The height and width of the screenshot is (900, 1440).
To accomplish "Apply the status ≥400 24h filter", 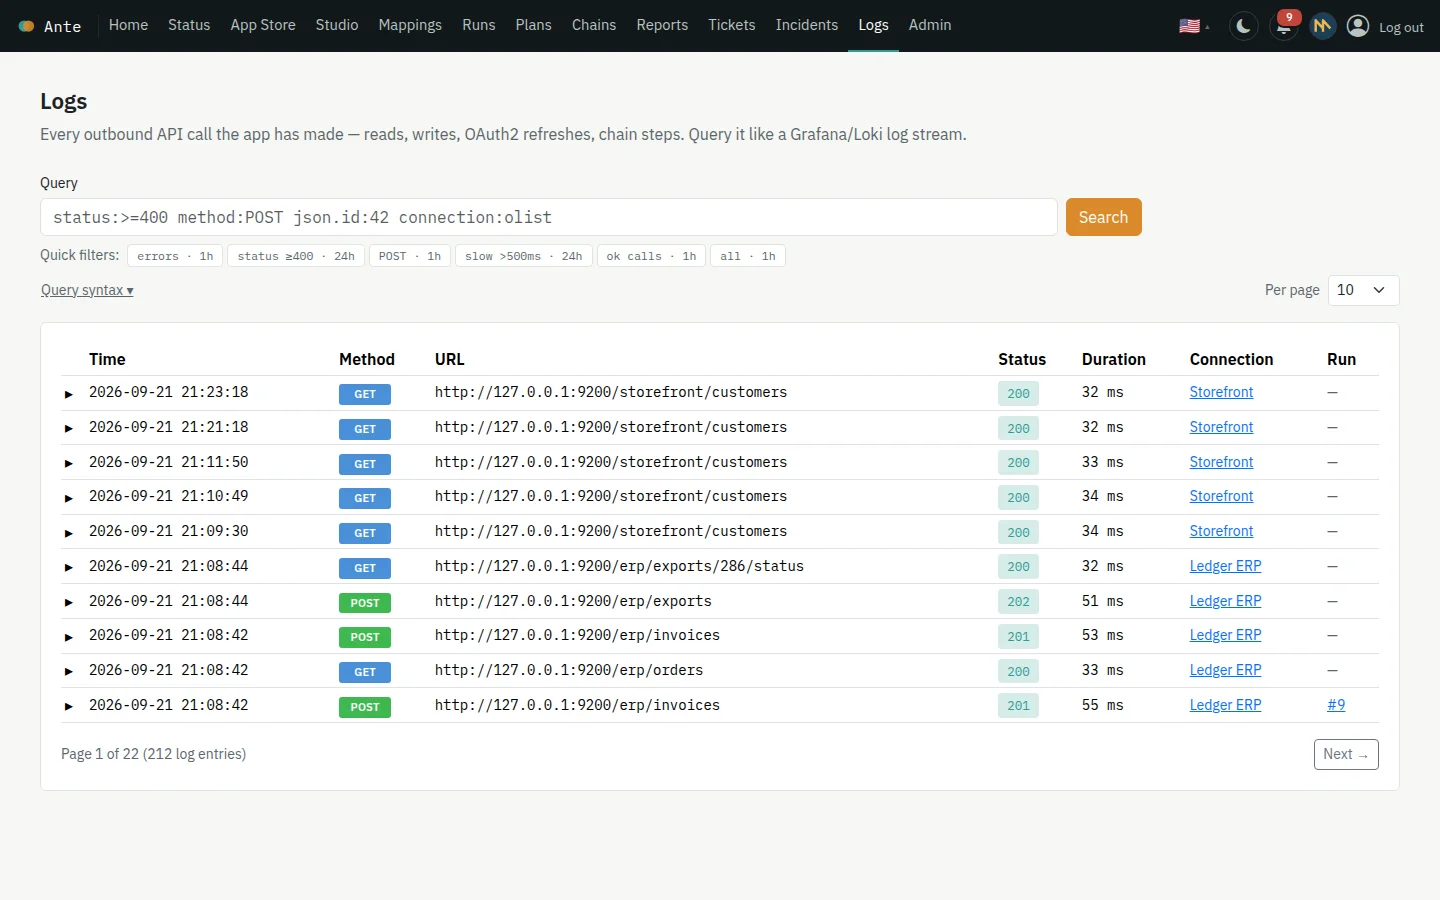I will [x=296, y=256].
